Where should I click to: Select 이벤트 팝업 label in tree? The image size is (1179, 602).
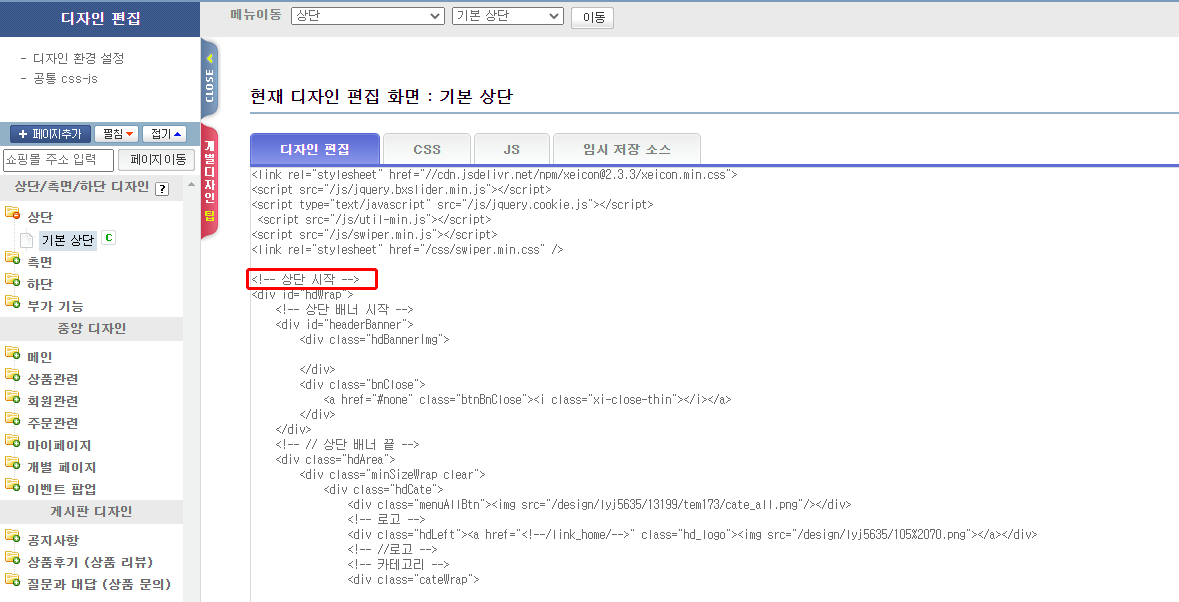62,489
